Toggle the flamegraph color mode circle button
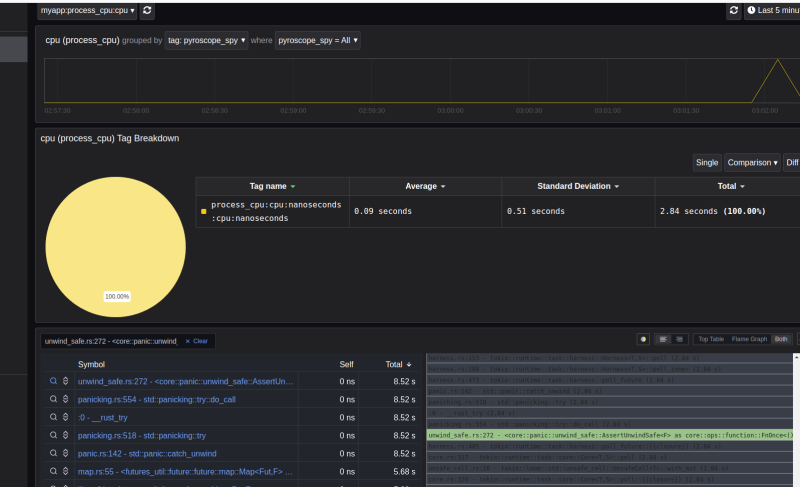The width and height of the screenshot is (800, 487). pos(643,340)
